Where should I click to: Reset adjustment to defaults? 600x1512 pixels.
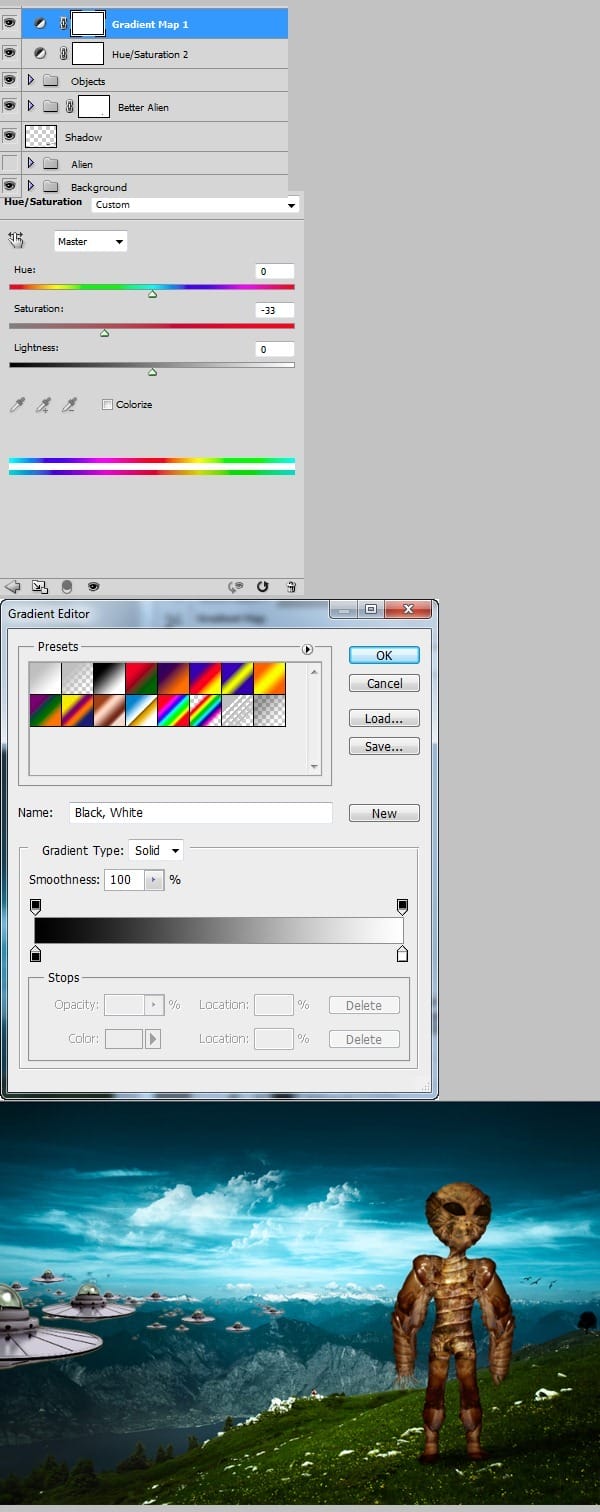click(264, 587)
